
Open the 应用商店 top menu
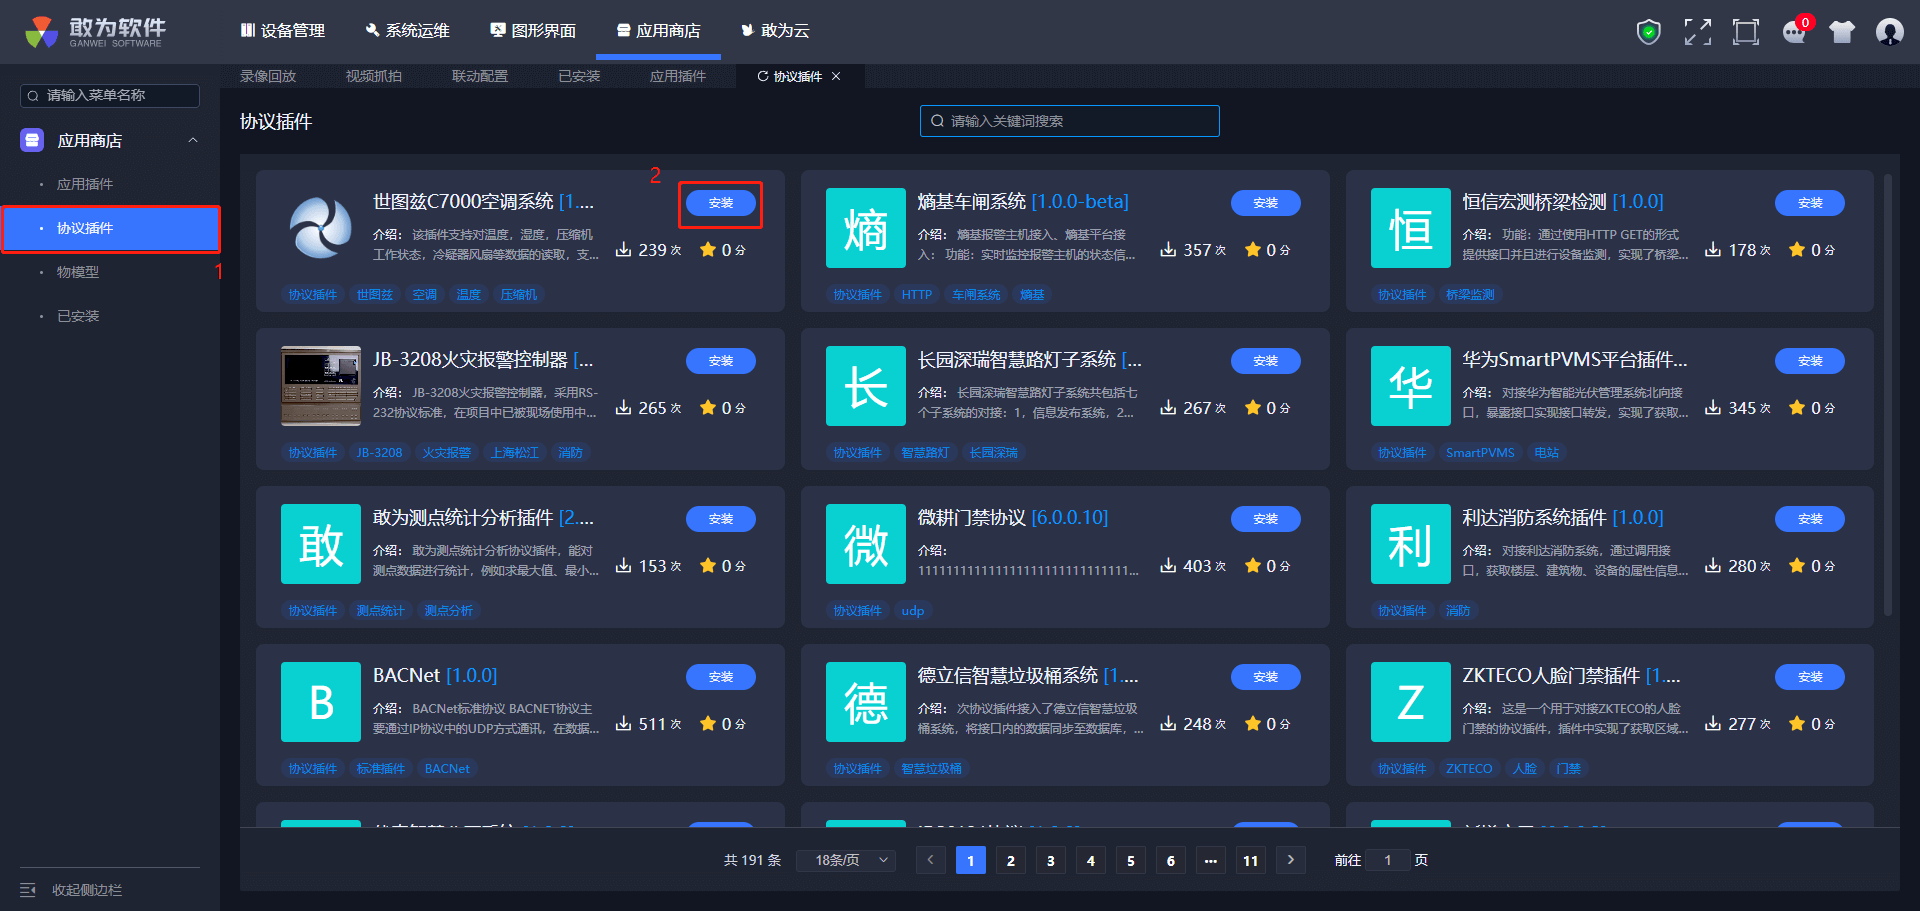click(x=658, y=31)
